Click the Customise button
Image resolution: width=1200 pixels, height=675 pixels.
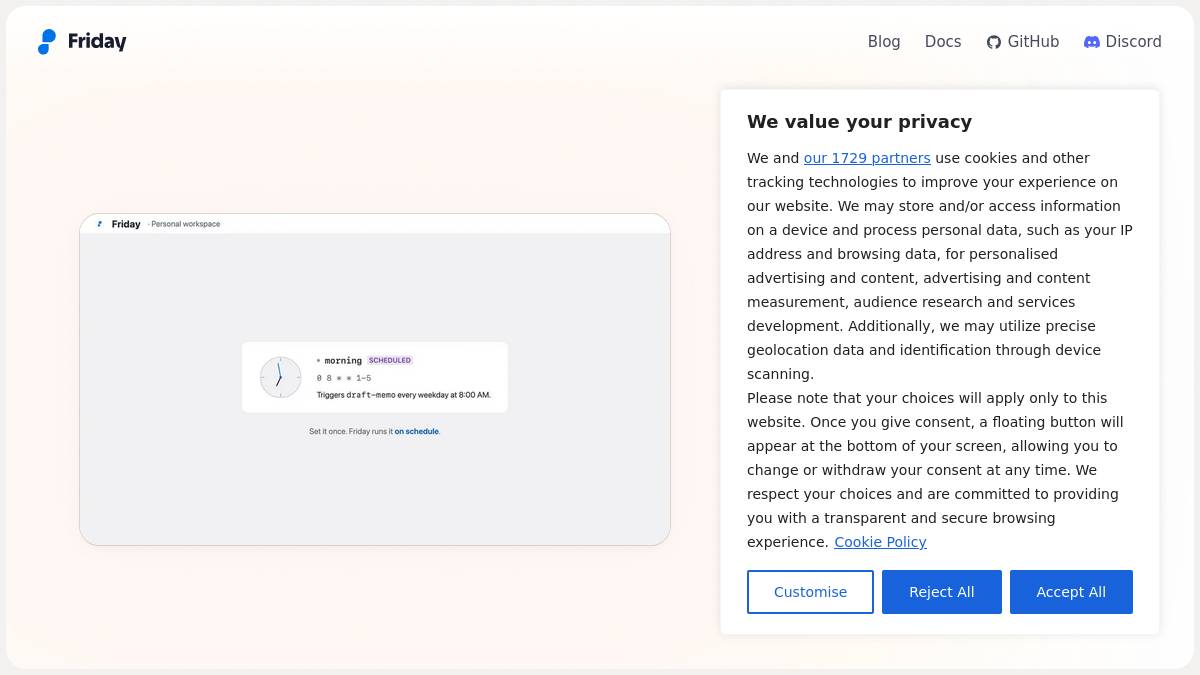coord(810,592)
